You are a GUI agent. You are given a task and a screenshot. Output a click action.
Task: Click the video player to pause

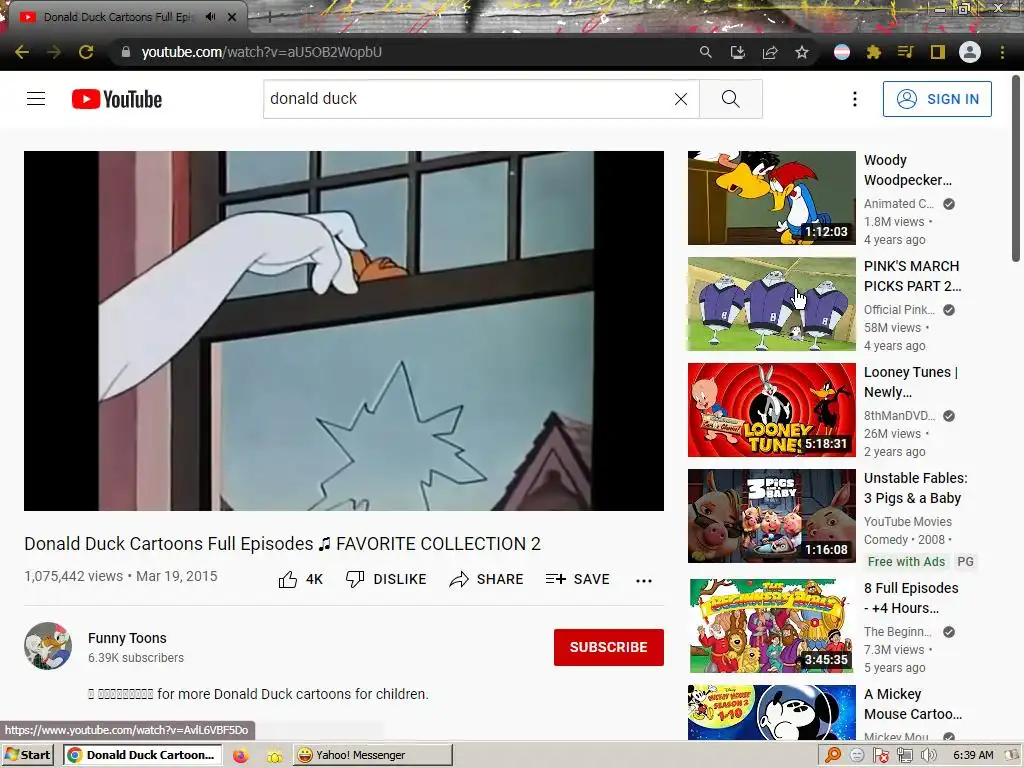pyautogui.click(x=344, y=331)
